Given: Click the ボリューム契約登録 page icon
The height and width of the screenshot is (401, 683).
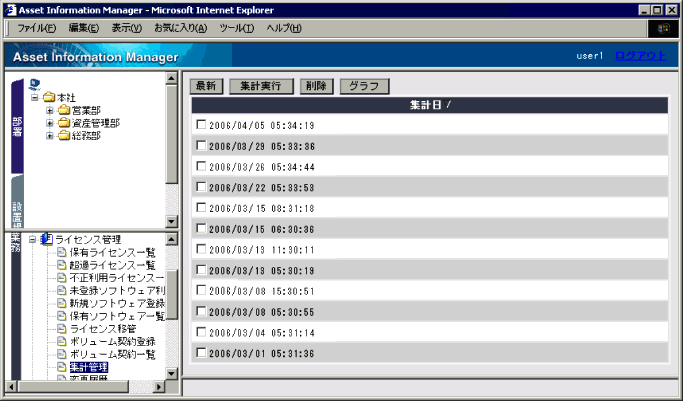Looking at the screenshot, I should [62, 341].
